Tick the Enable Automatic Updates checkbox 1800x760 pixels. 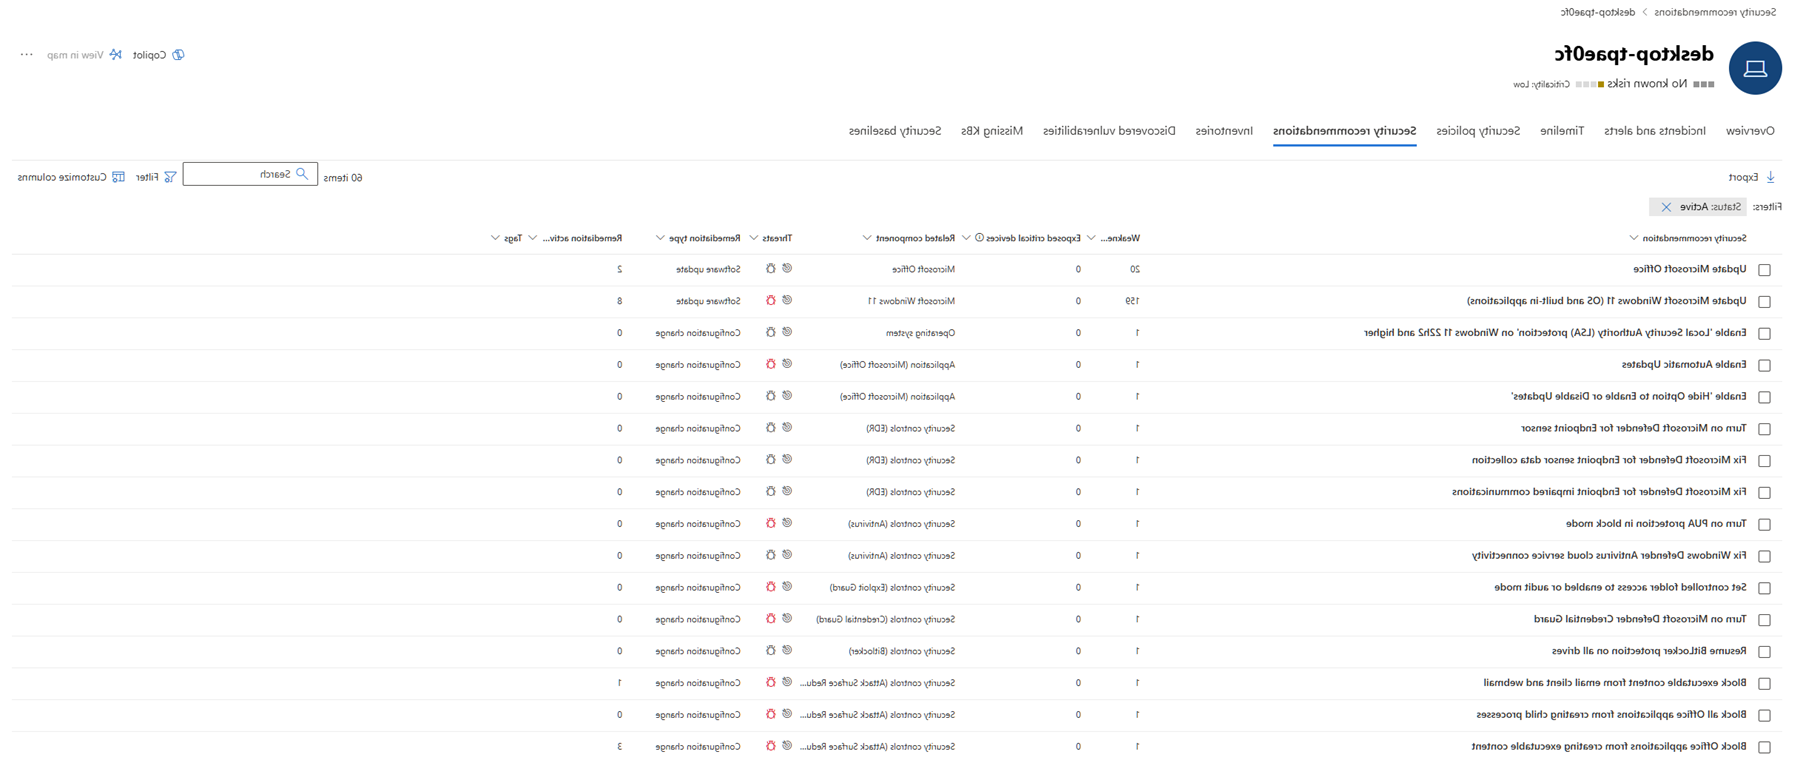[1764, 366]
